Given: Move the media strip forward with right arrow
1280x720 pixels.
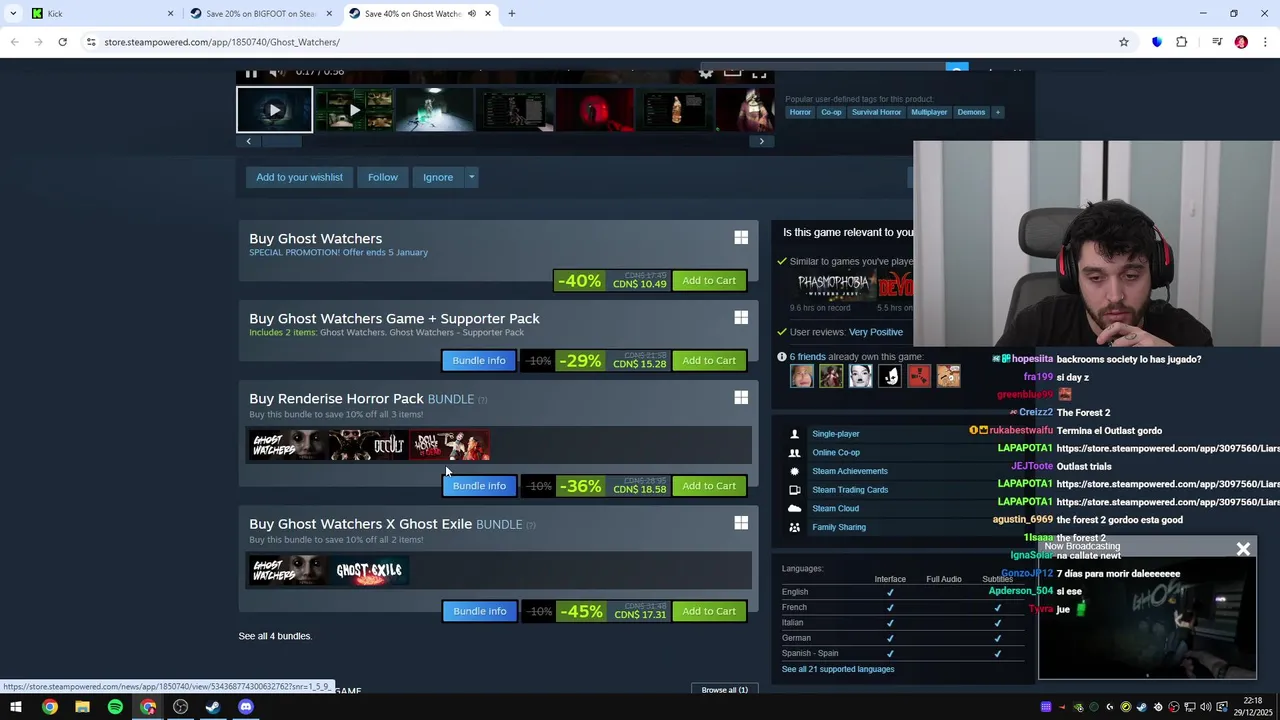Looking at the screenshot, I should click(761, 141).
